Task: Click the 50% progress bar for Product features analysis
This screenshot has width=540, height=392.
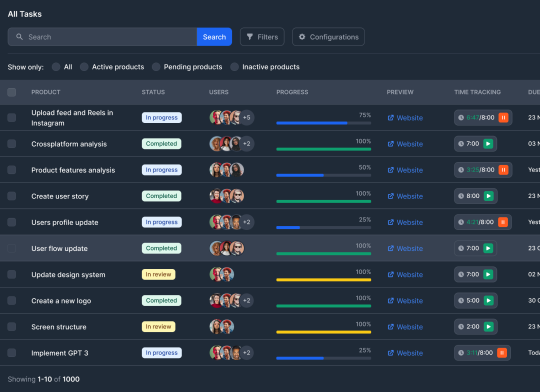Action: point(324,175)
